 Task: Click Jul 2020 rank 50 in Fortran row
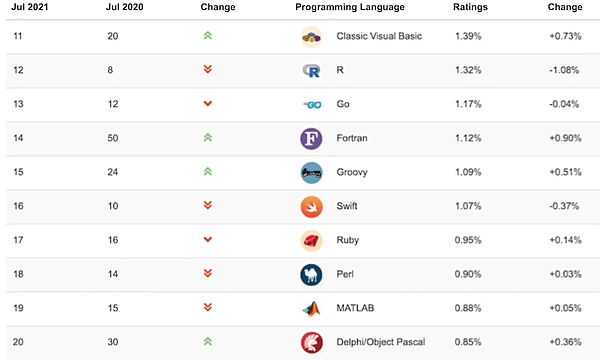point(112,138)
